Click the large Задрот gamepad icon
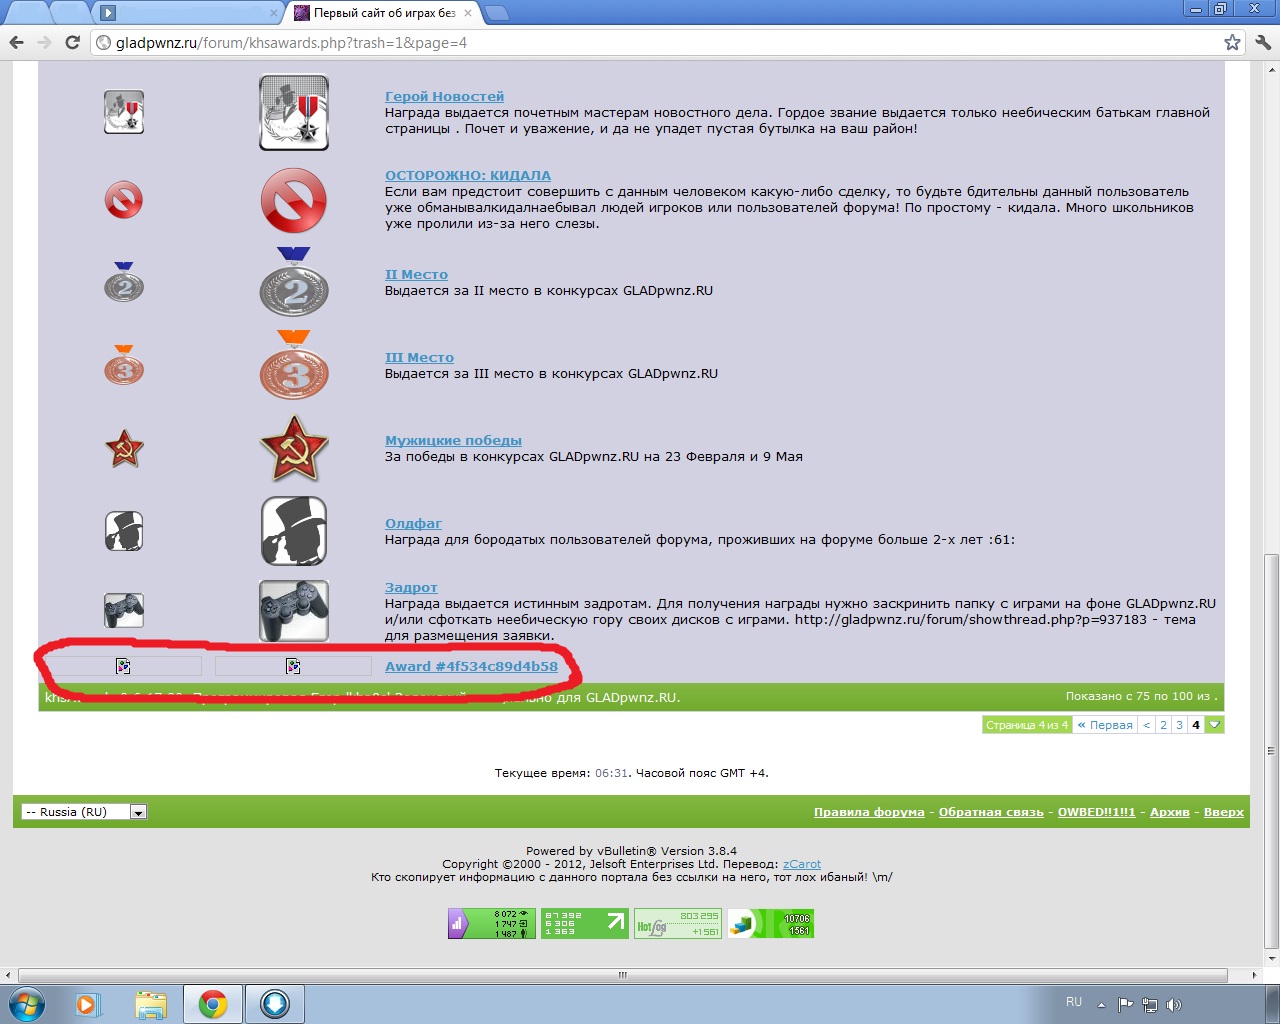The height and width of the screenshot is (1024, 1280). pos(294,610)
